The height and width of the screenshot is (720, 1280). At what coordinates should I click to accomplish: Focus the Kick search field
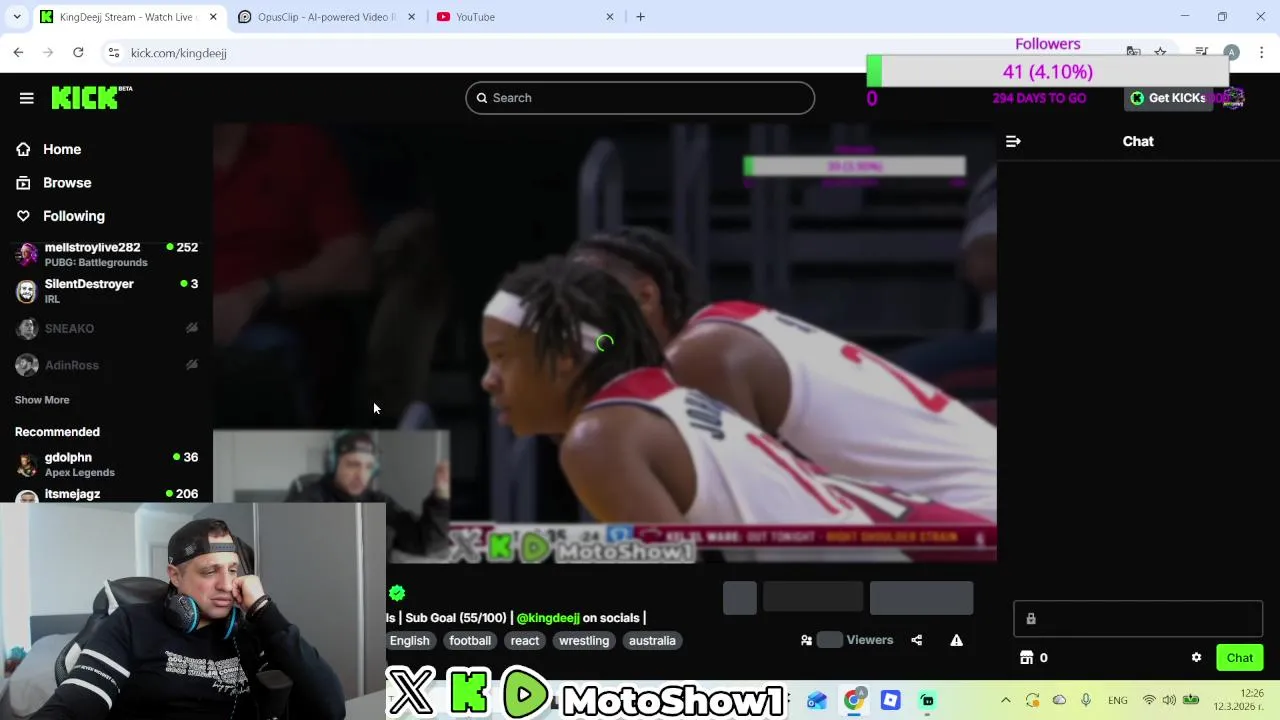click(640, 98)
